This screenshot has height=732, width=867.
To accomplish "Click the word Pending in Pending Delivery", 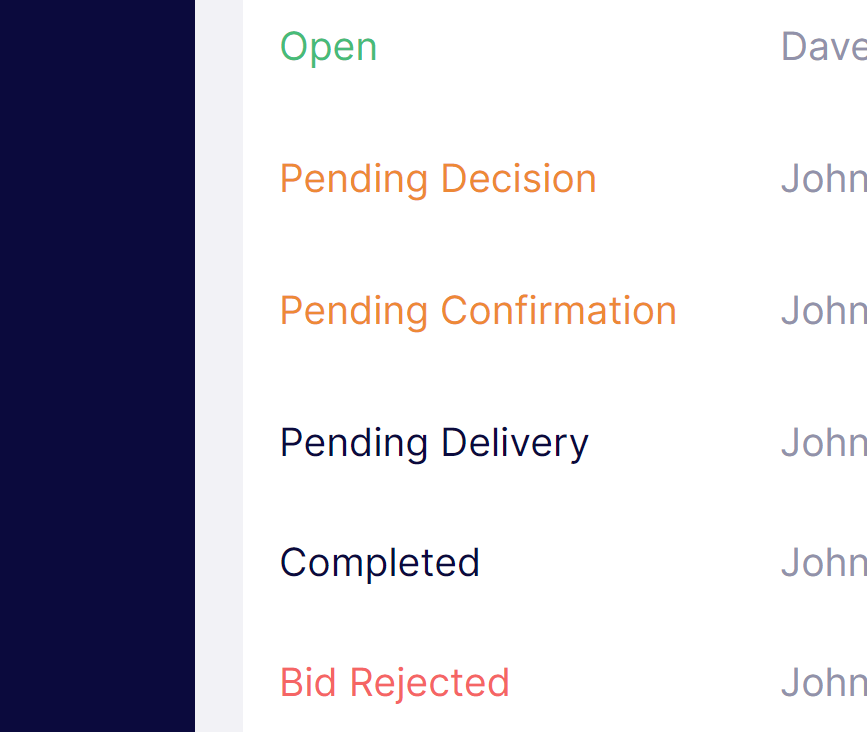I will click(x=354, y=443).
